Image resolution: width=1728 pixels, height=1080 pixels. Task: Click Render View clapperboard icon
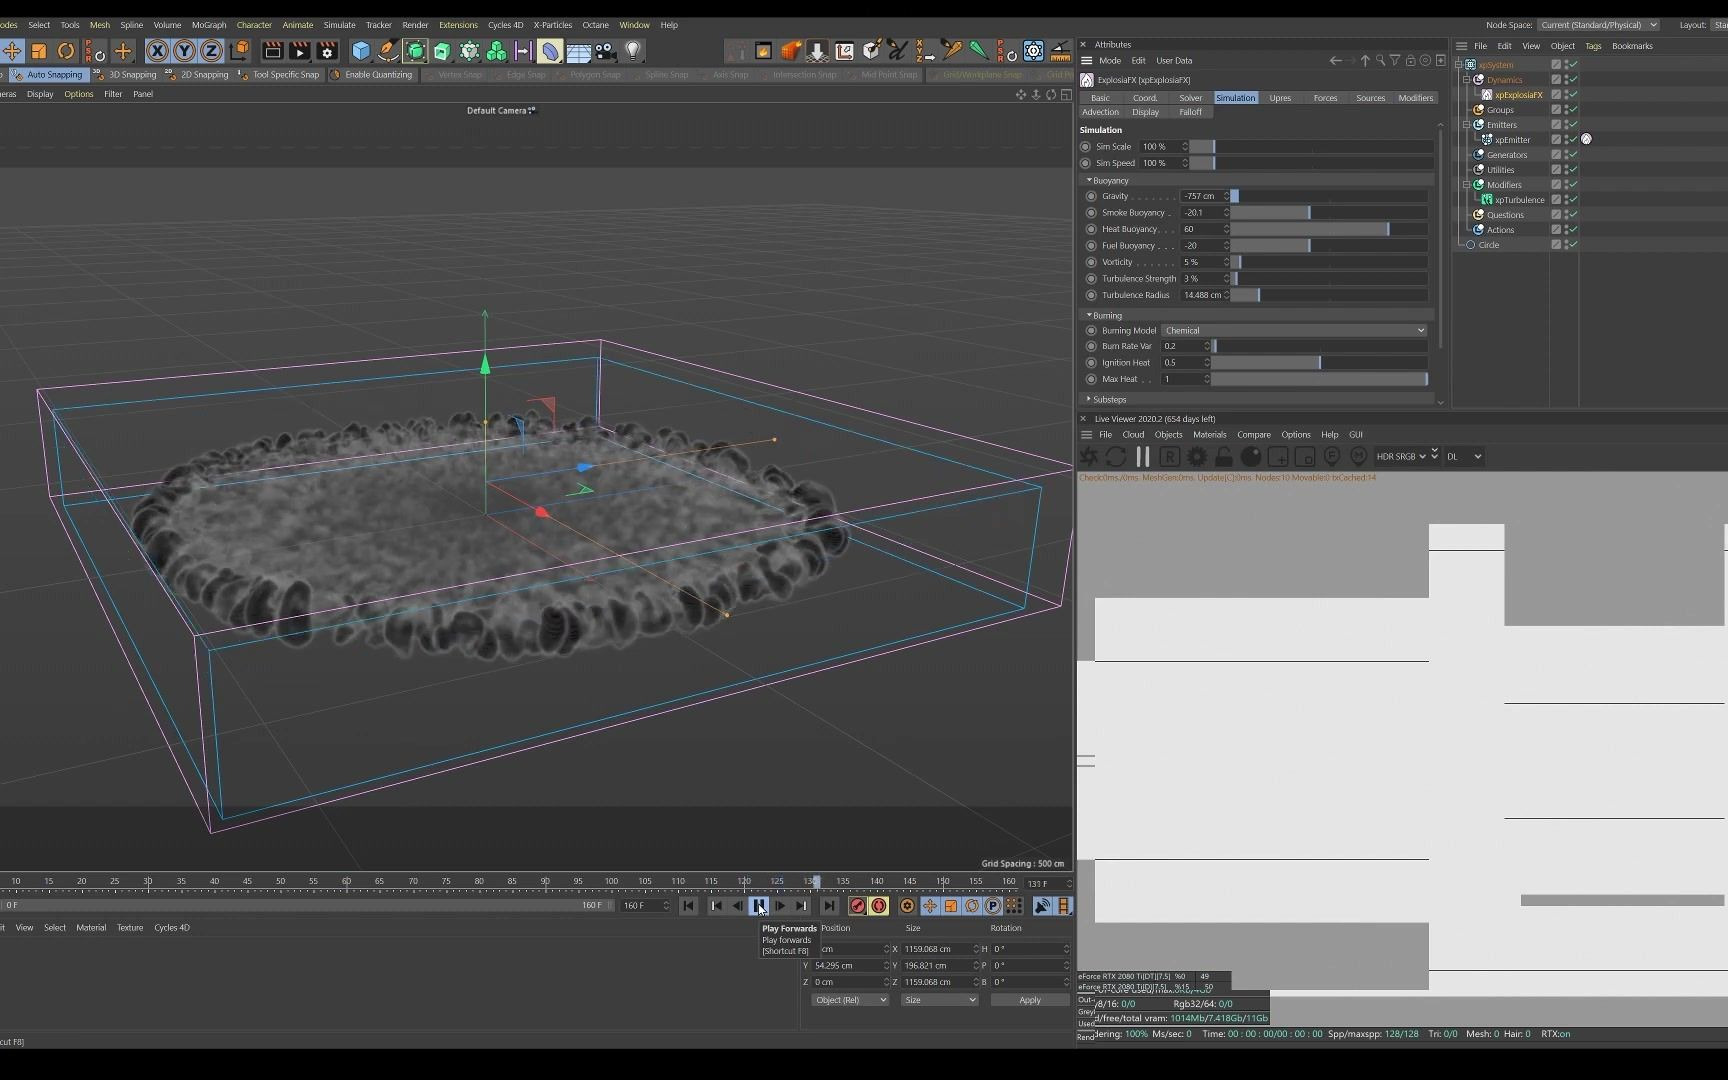click(x=272, y=51)
